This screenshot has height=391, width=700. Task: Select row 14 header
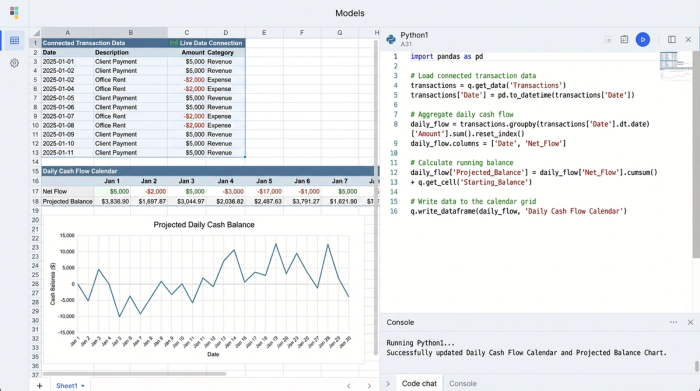35,162
